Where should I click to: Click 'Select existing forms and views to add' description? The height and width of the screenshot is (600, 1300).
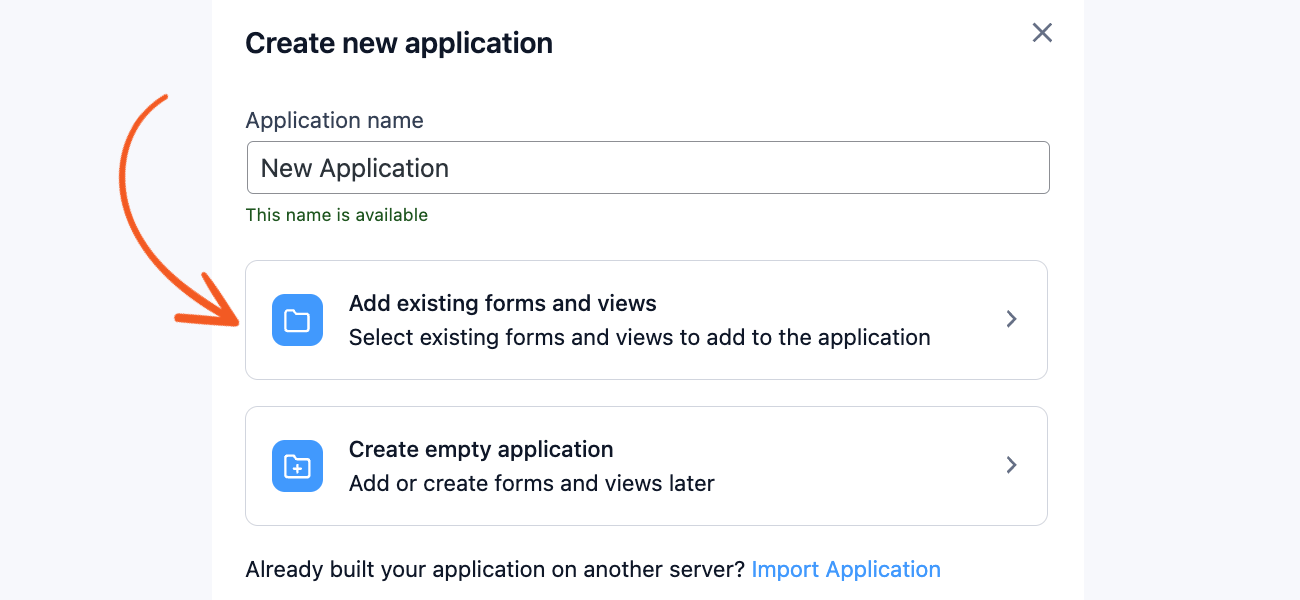(640, 338)
